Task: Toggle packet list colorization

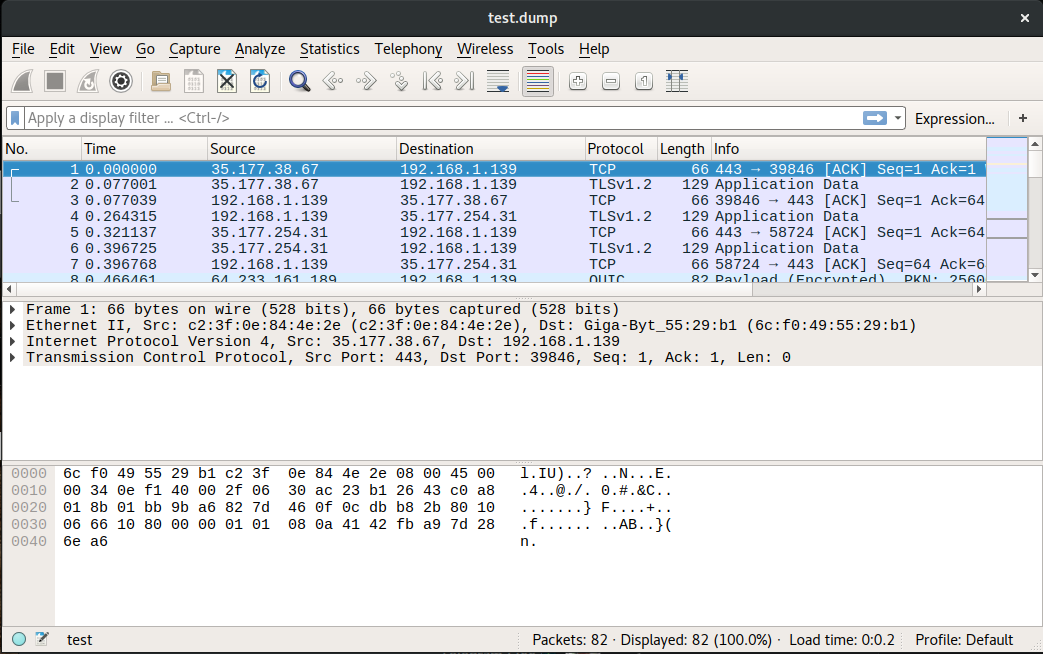Action: pos(538,82)
